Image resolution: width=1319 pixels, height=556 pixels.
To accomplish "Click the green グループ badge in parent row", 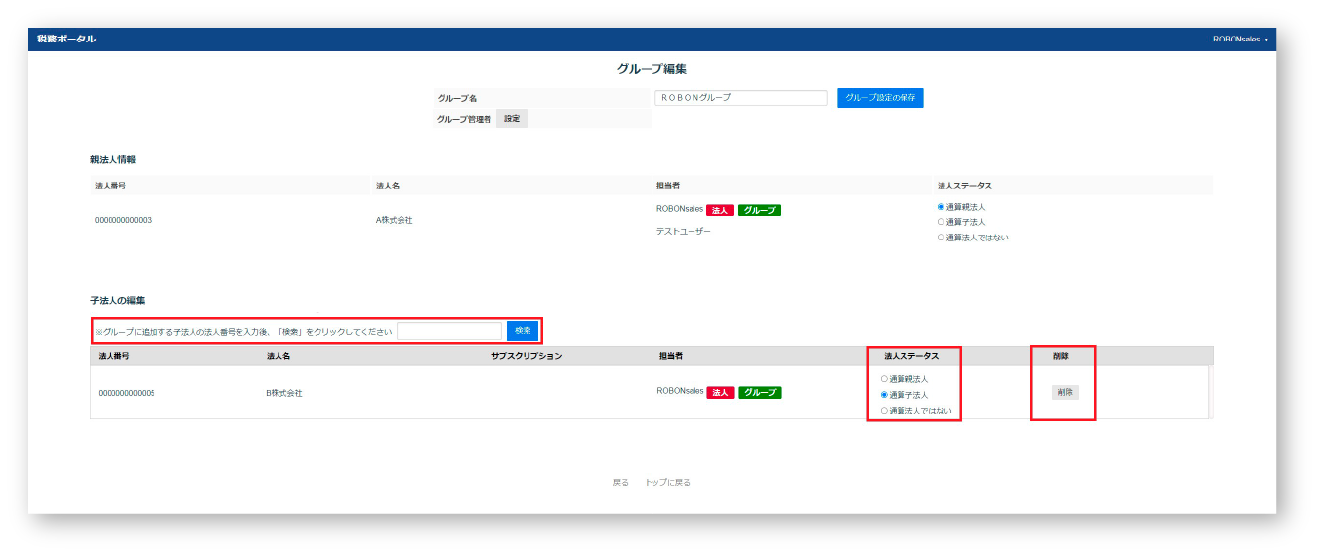I will pos(759,211).
